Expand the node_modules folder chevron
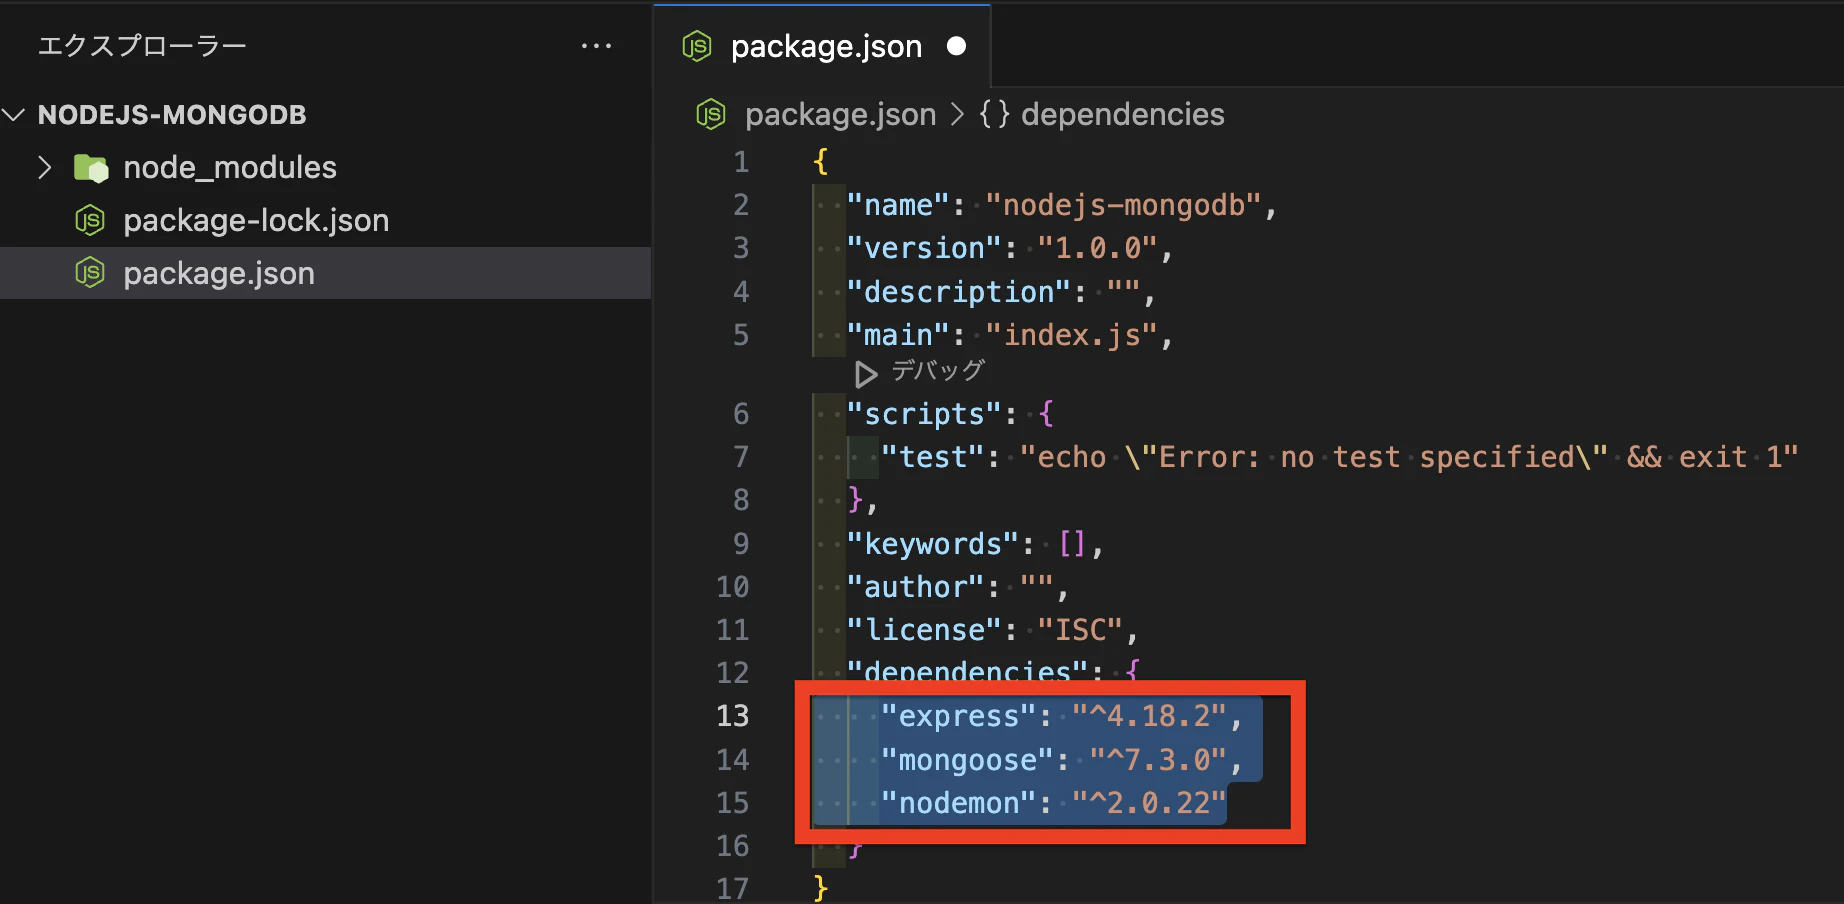The height and width of the screenshot is (904, 1844). click(45, 167)
